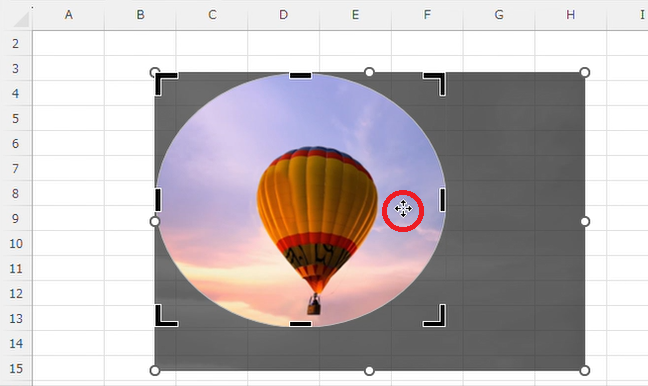The height and width of the screenshot is (386, 648).
Task: Click the picture's bottom-left circular sizing handle
Action: click(x=155, y=371)
